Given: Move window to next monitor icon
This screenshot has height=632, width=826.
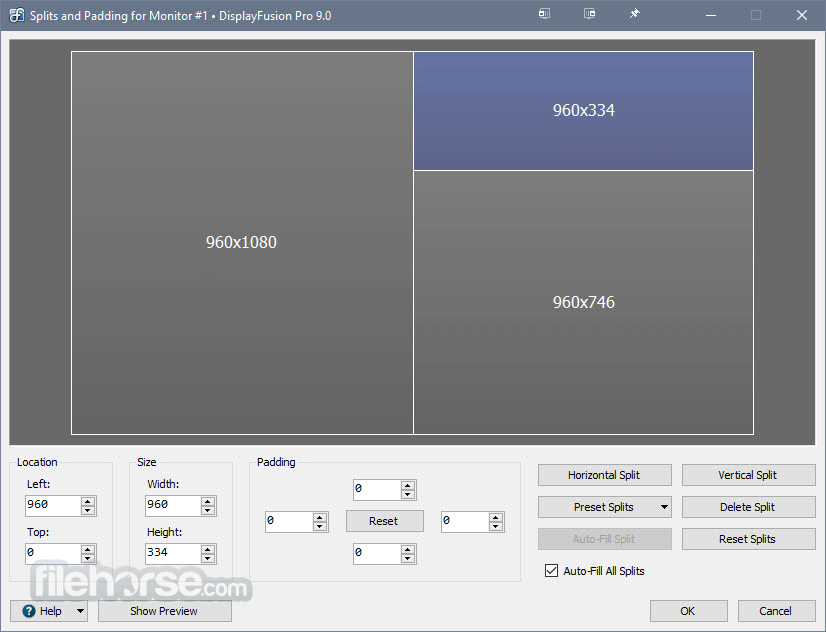Looking at the screenshot, I should click(x=589, y=14).
